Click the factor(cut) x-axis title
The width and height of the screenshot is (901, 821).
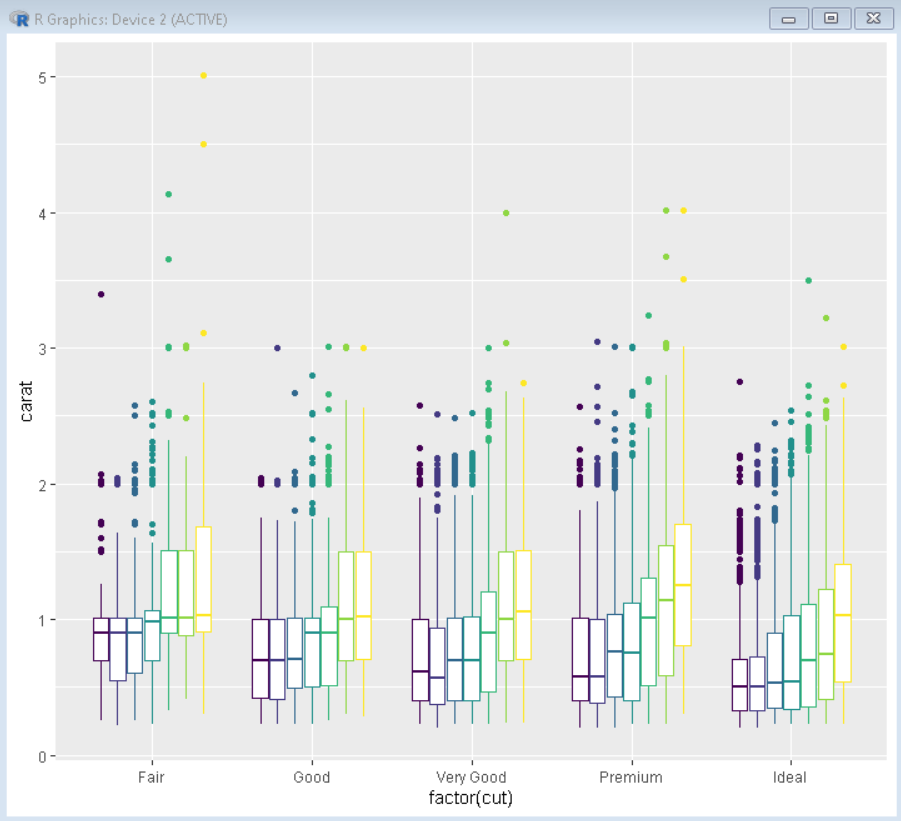pos(470,798)
